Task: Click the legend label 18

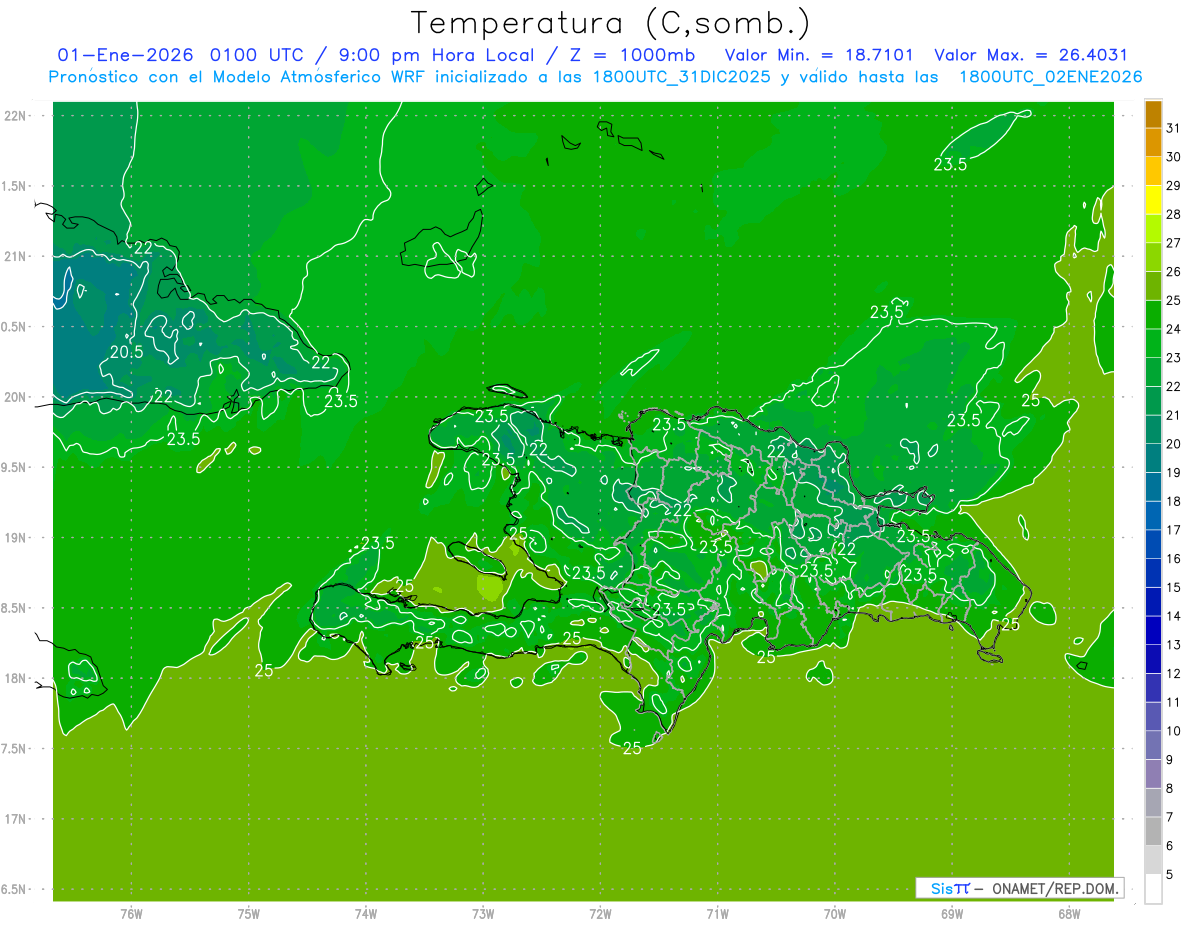Action: [x=1174, y=501]
